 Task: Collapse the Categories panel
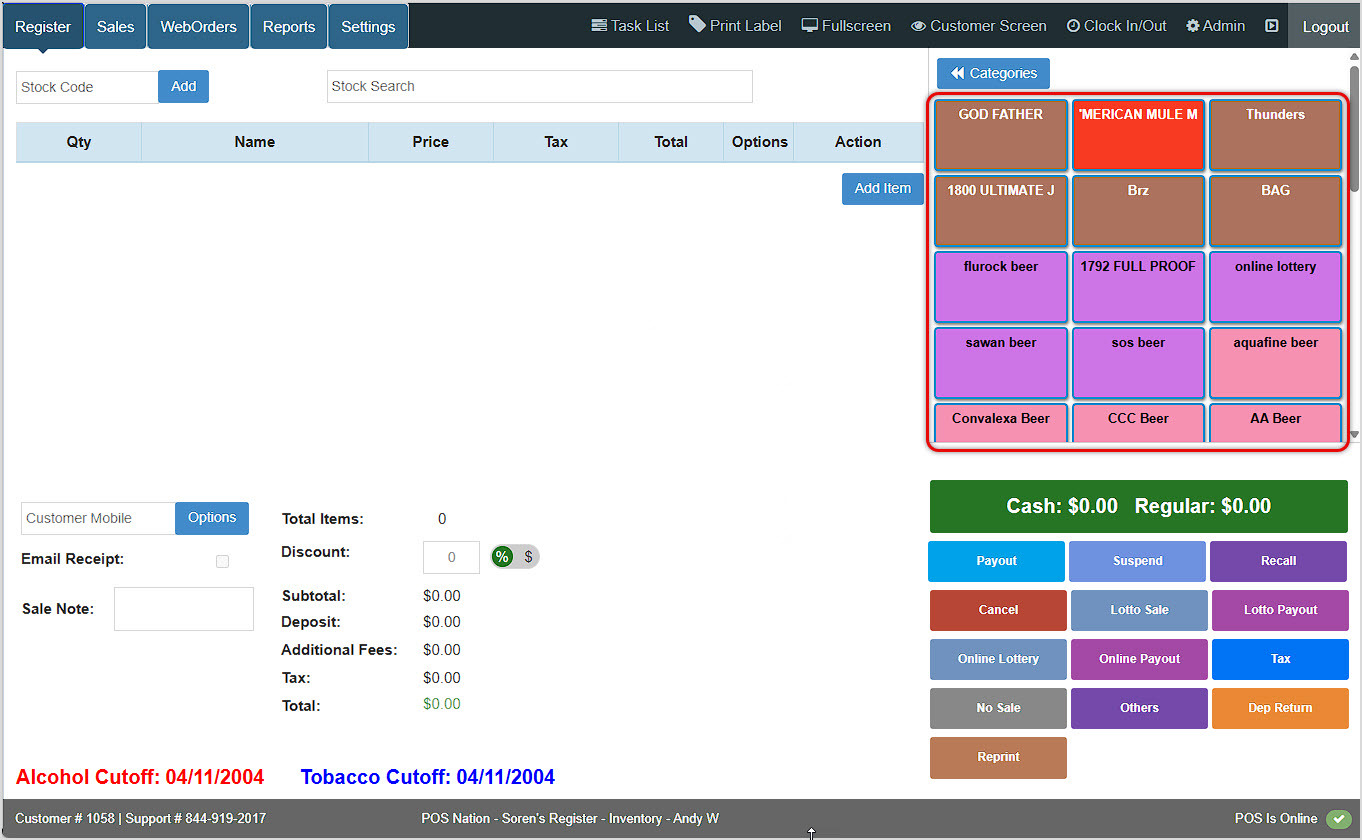click(992, 73)
